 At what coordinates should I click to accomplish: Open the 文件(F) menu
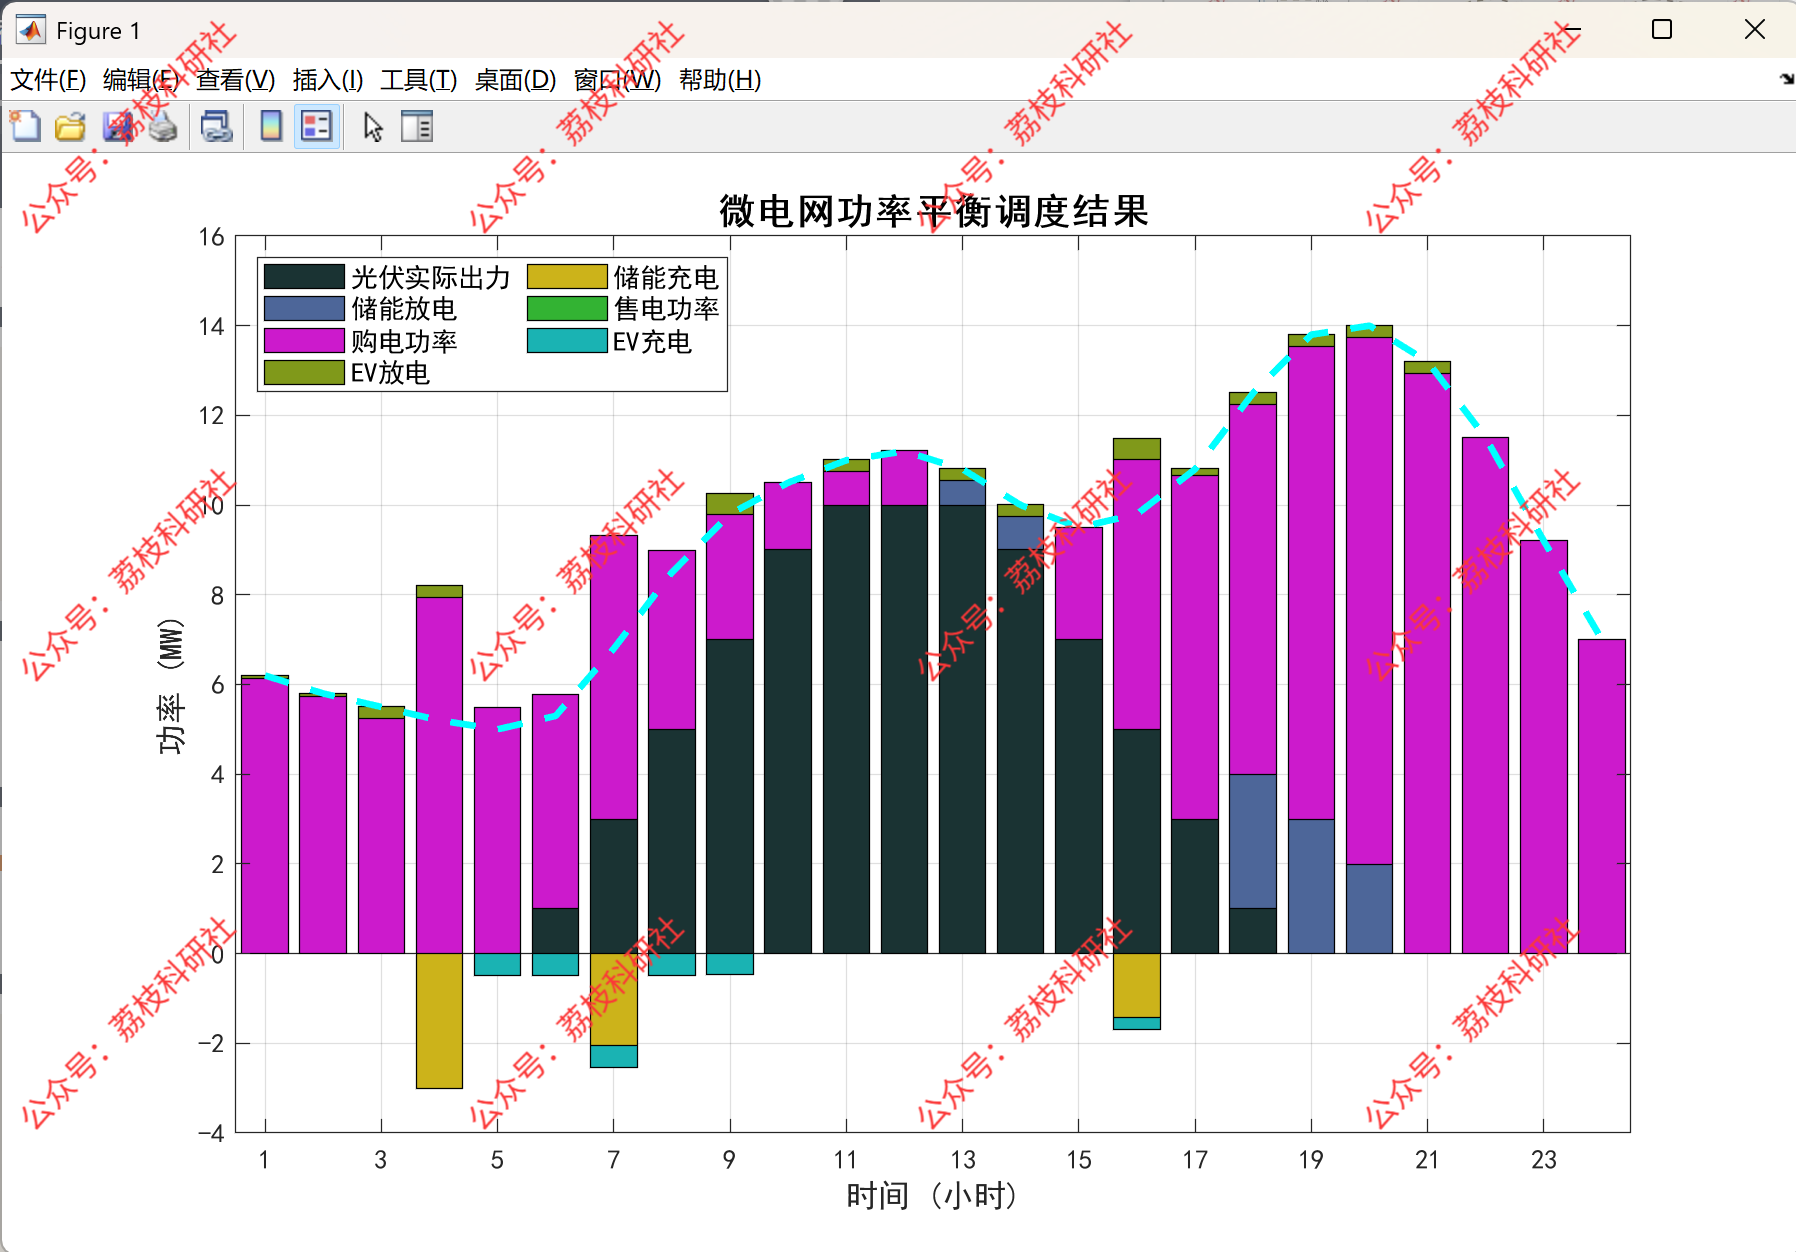[x=48, y=80]
